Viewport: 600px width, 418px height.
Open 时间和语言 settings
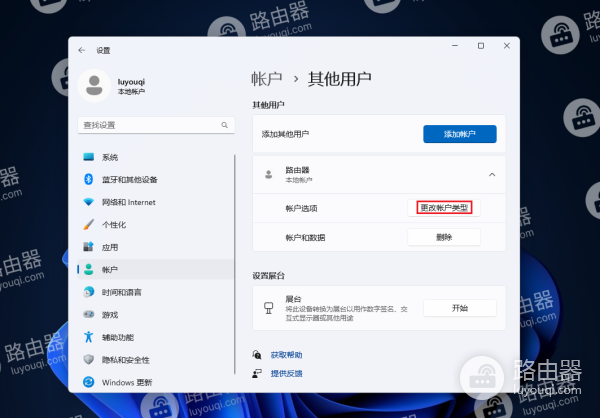(x=156, y=292)
